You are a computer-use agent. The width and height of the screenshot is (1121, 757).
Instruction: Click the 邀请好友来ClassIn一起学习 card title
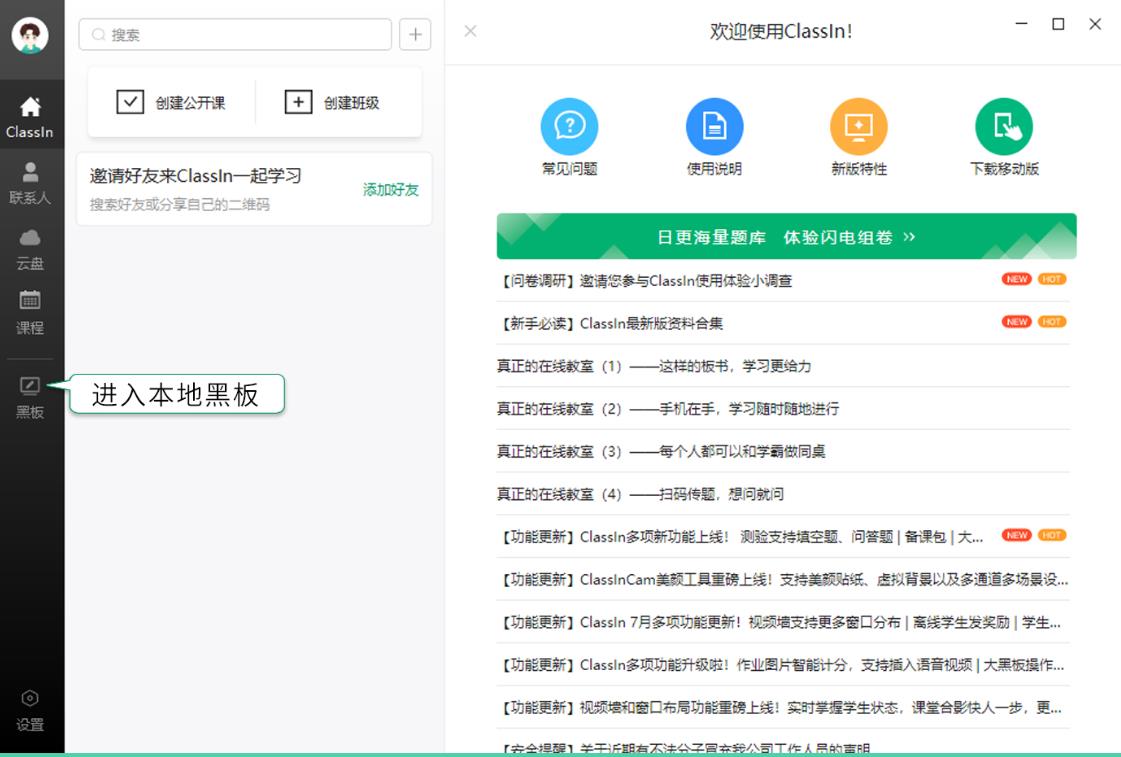[x=196, y=176]
